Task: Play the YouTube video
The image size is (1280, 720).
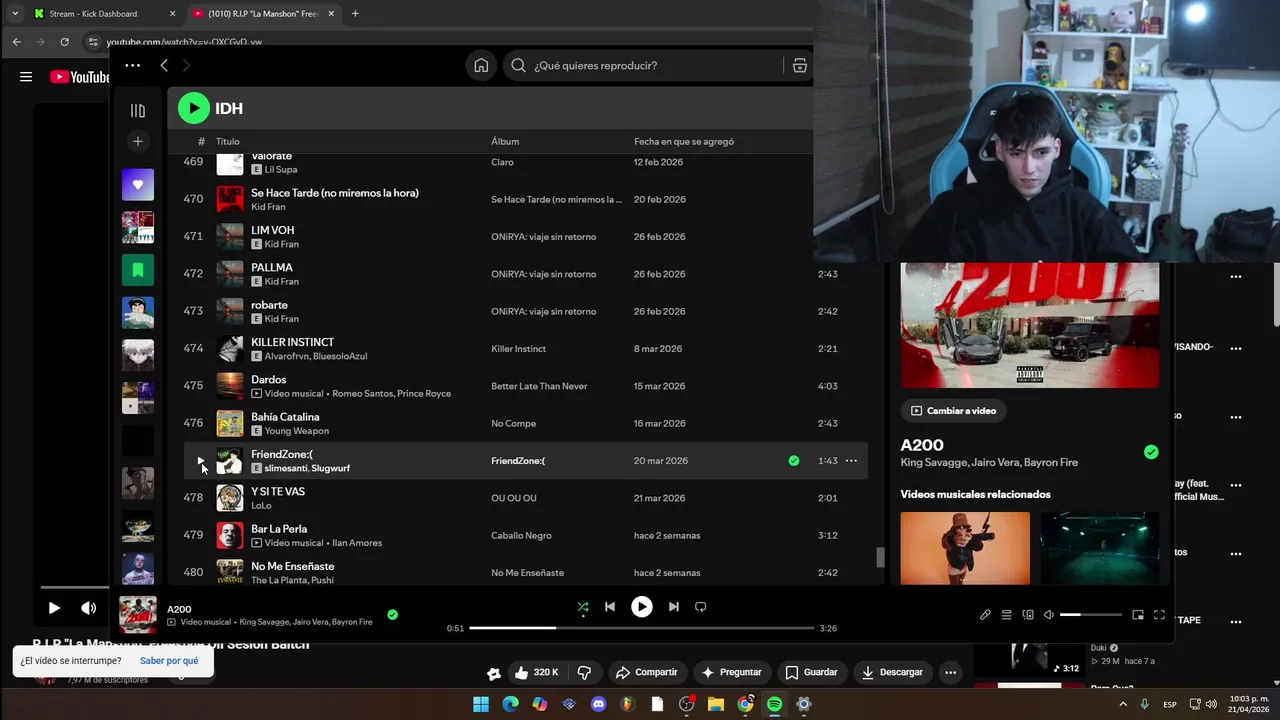Action: pyautogui.click(x=54, y=607)
